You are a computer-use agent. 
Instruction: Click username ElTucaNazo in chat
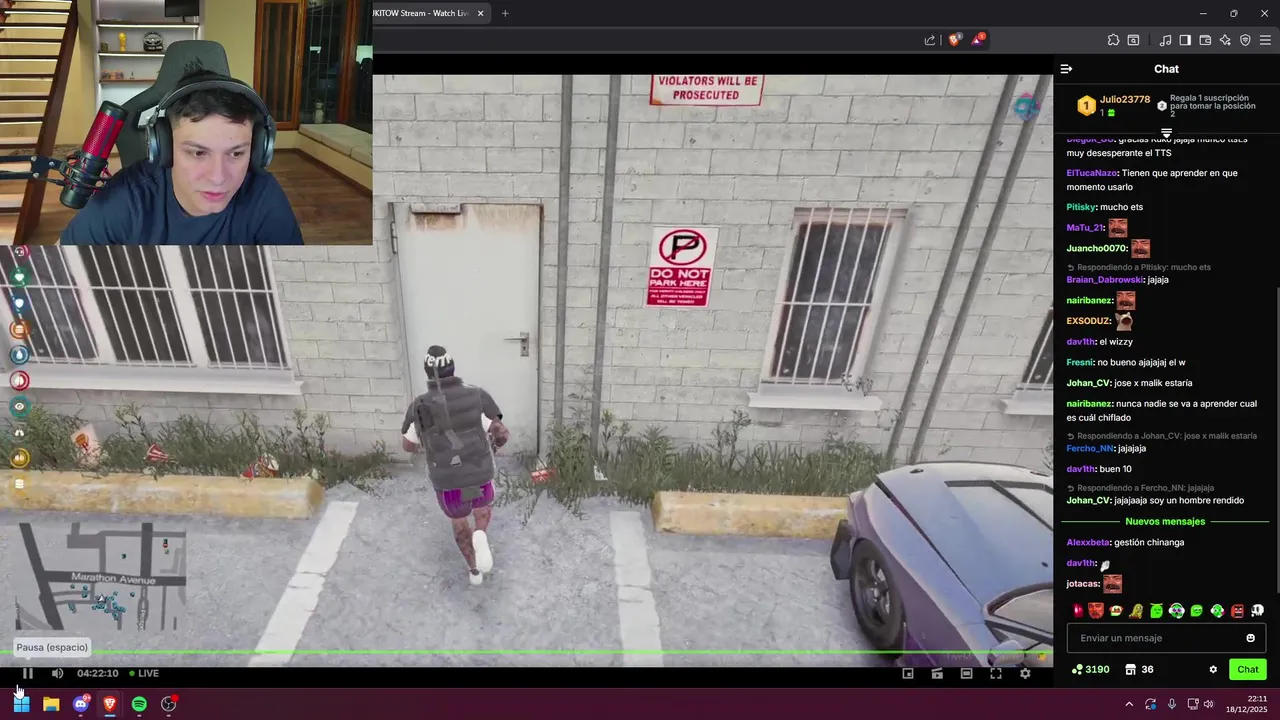click(x=1092, y=173)
